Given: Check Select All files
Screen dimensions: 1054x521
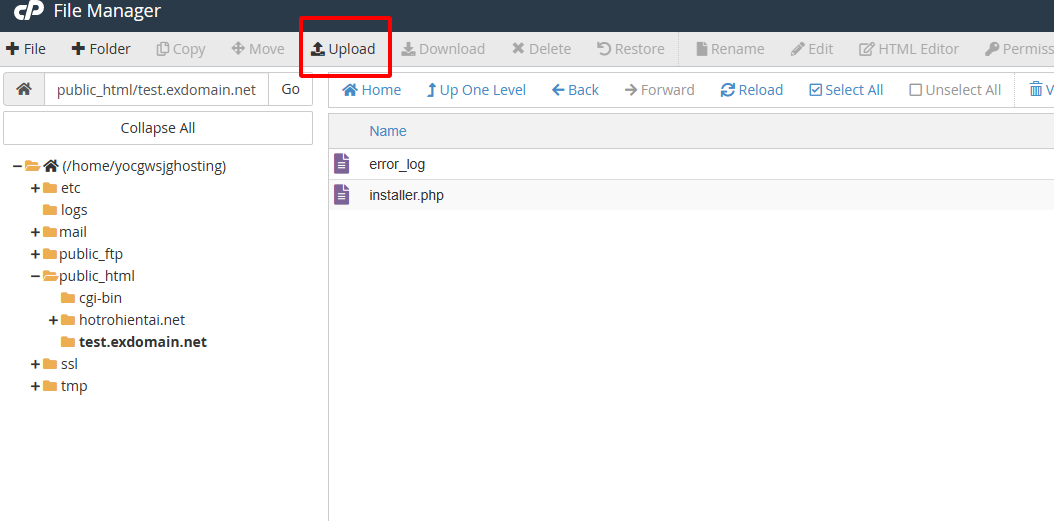Looking at the screenshot, I should point(846,90).
